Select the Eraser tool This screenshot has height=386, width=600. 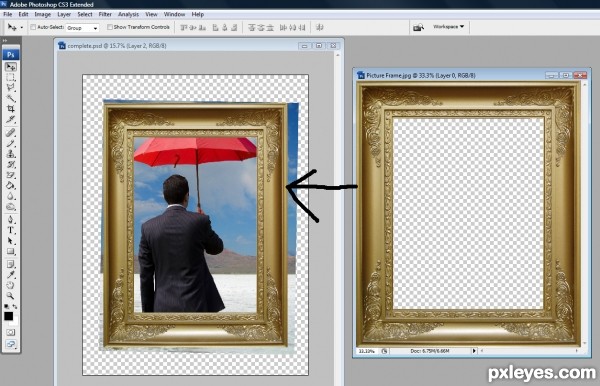click(11, 175)
